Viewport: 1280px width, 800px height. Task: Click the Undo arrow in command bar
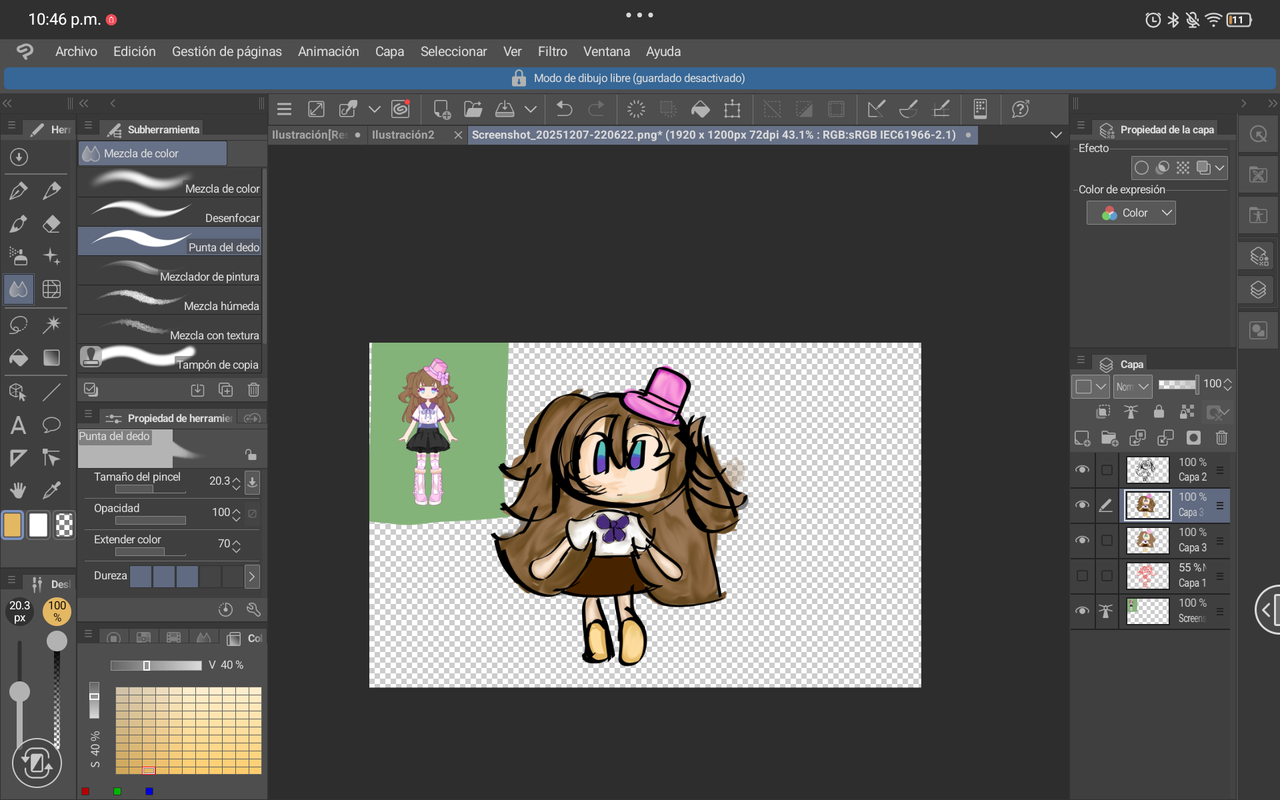564,109
